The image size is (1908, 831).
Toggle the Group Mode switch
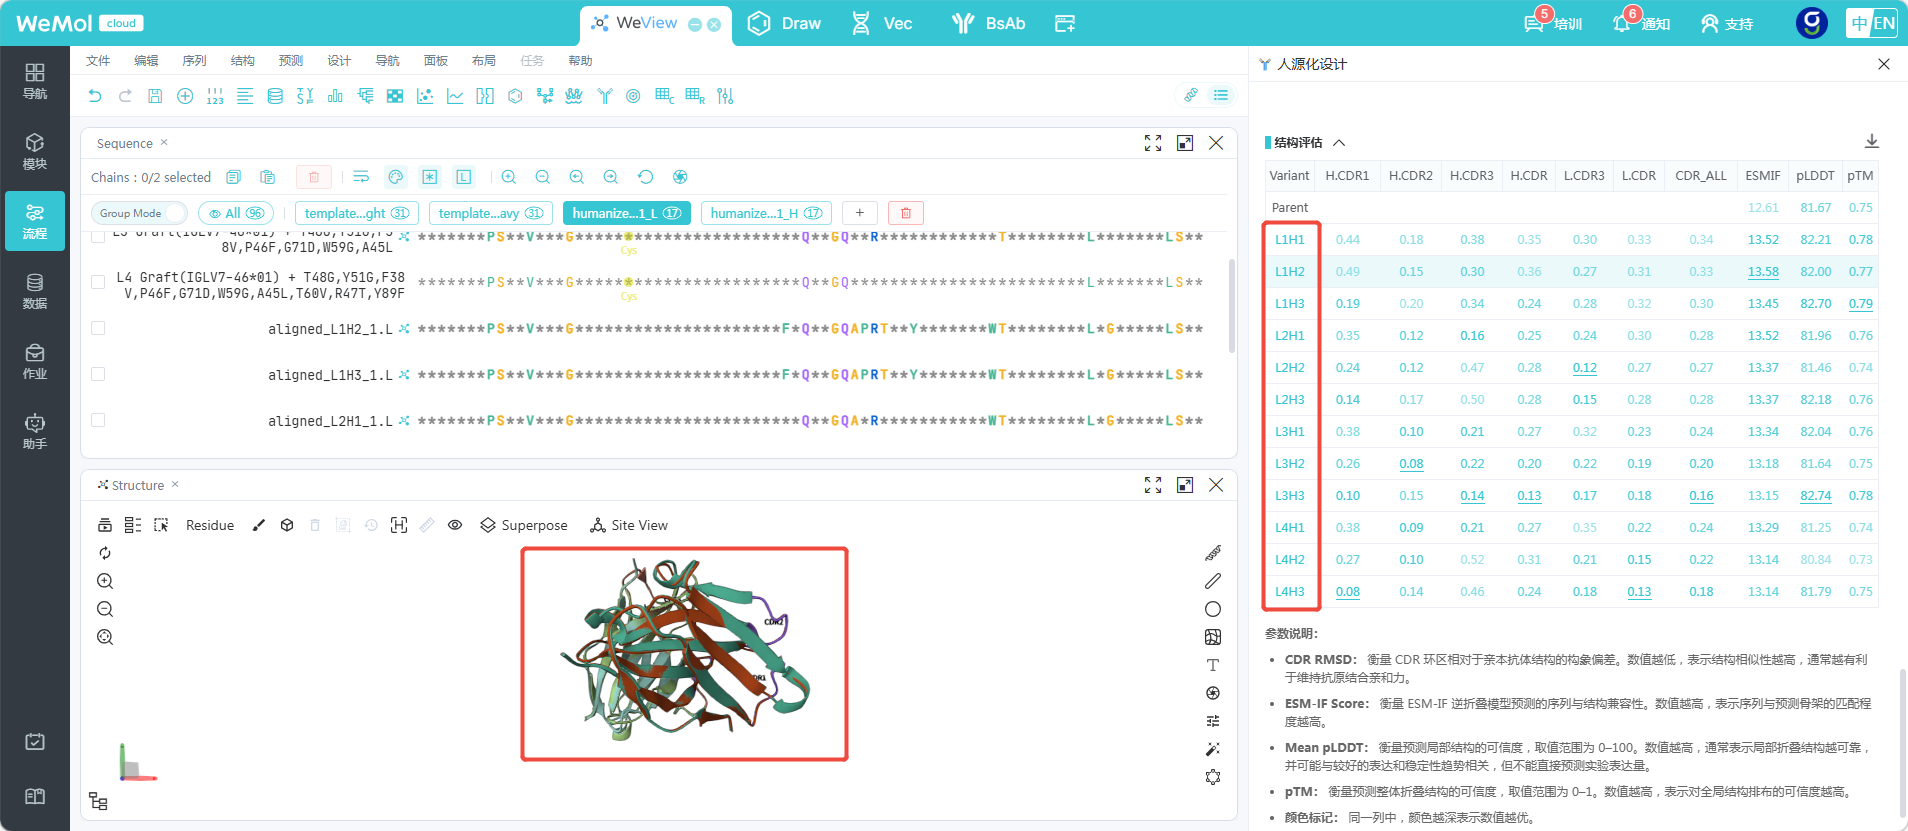[139, 213]
